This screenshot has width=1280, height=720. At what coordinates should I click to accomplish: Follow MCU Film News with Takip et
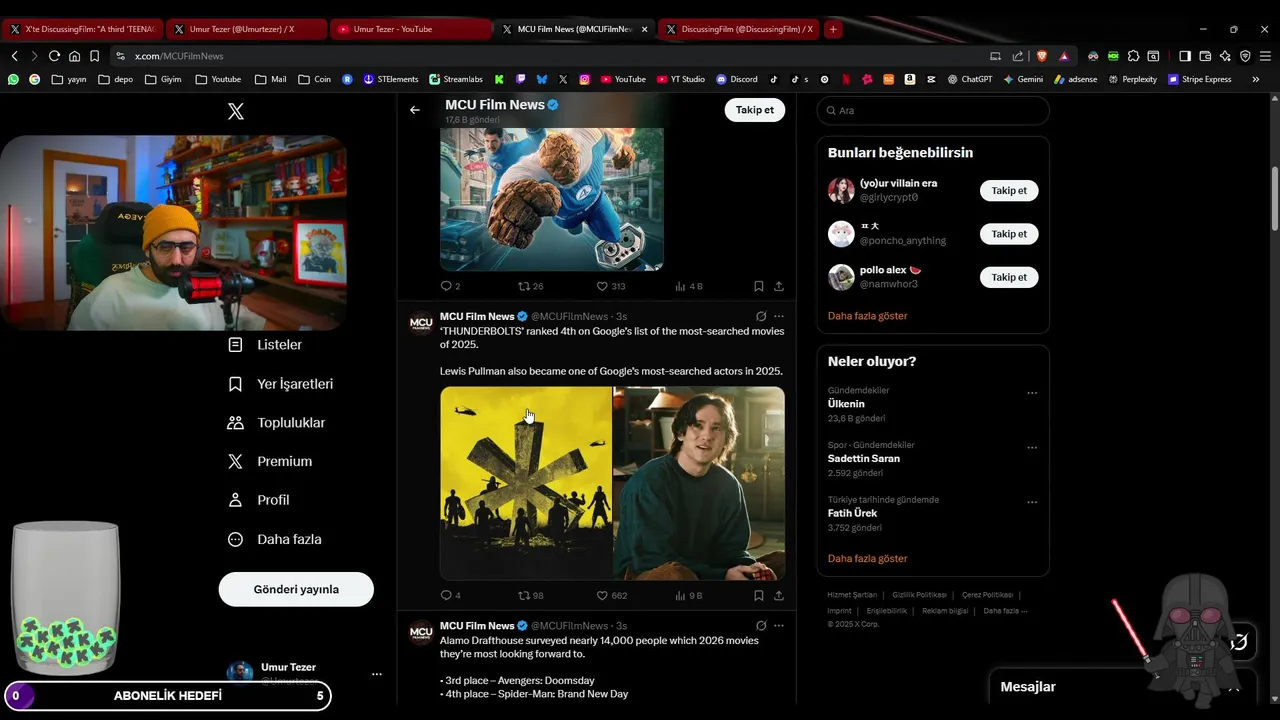[755, 110]
